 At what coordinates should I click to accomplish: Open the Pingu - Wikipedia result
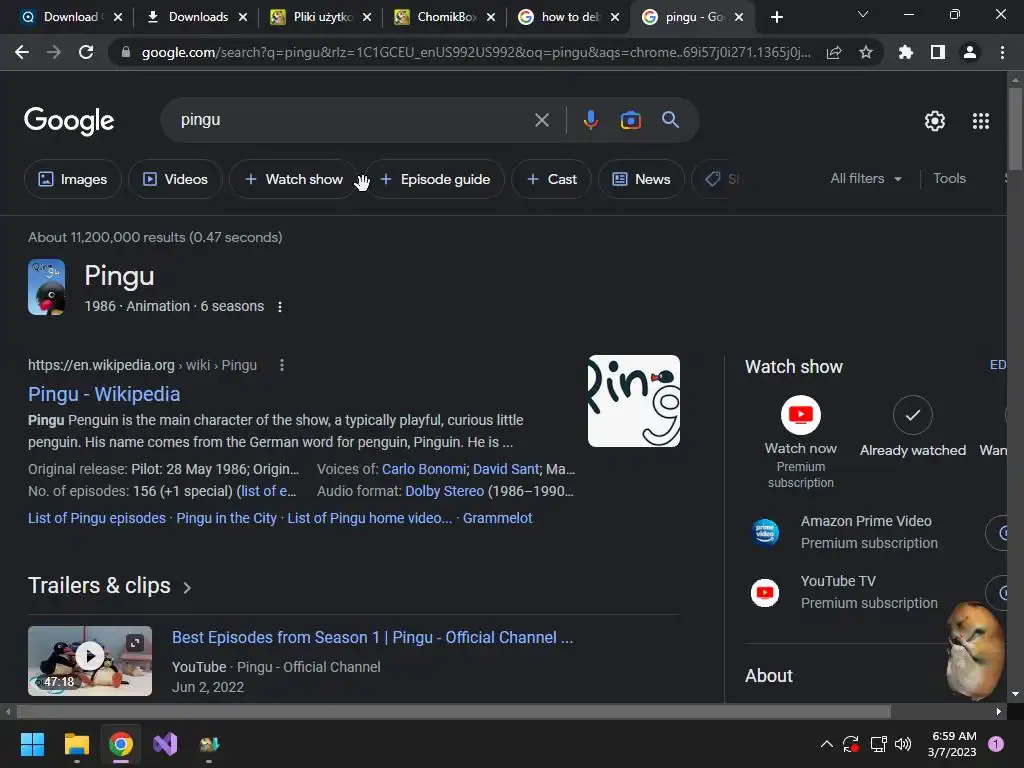104,394
